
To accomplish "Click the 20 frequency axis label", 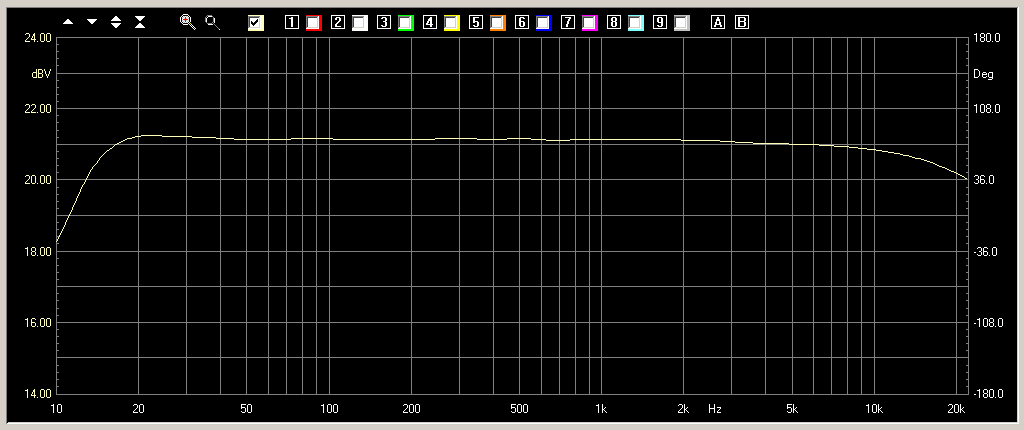I will (x=138, y=410).
